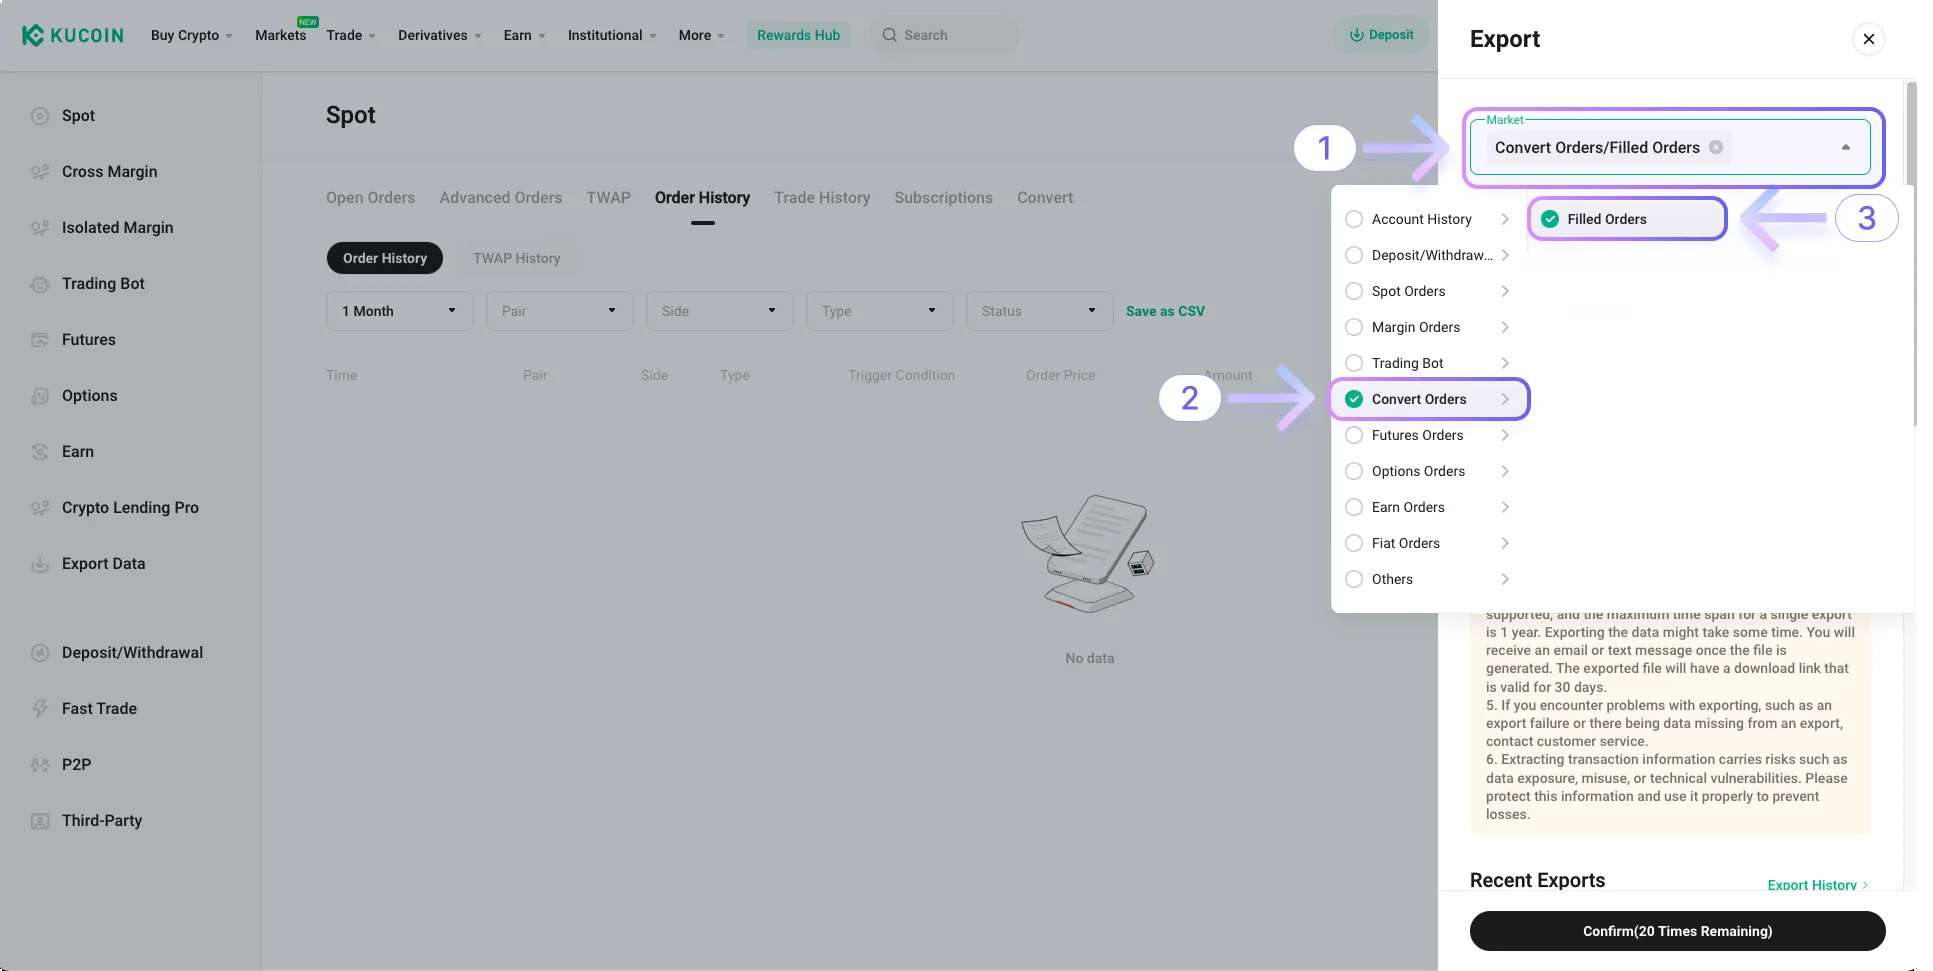This screenshot has height=971, width=1933.
Task: Click the Trading Bot sidebar icon
Action: (40, 284)
